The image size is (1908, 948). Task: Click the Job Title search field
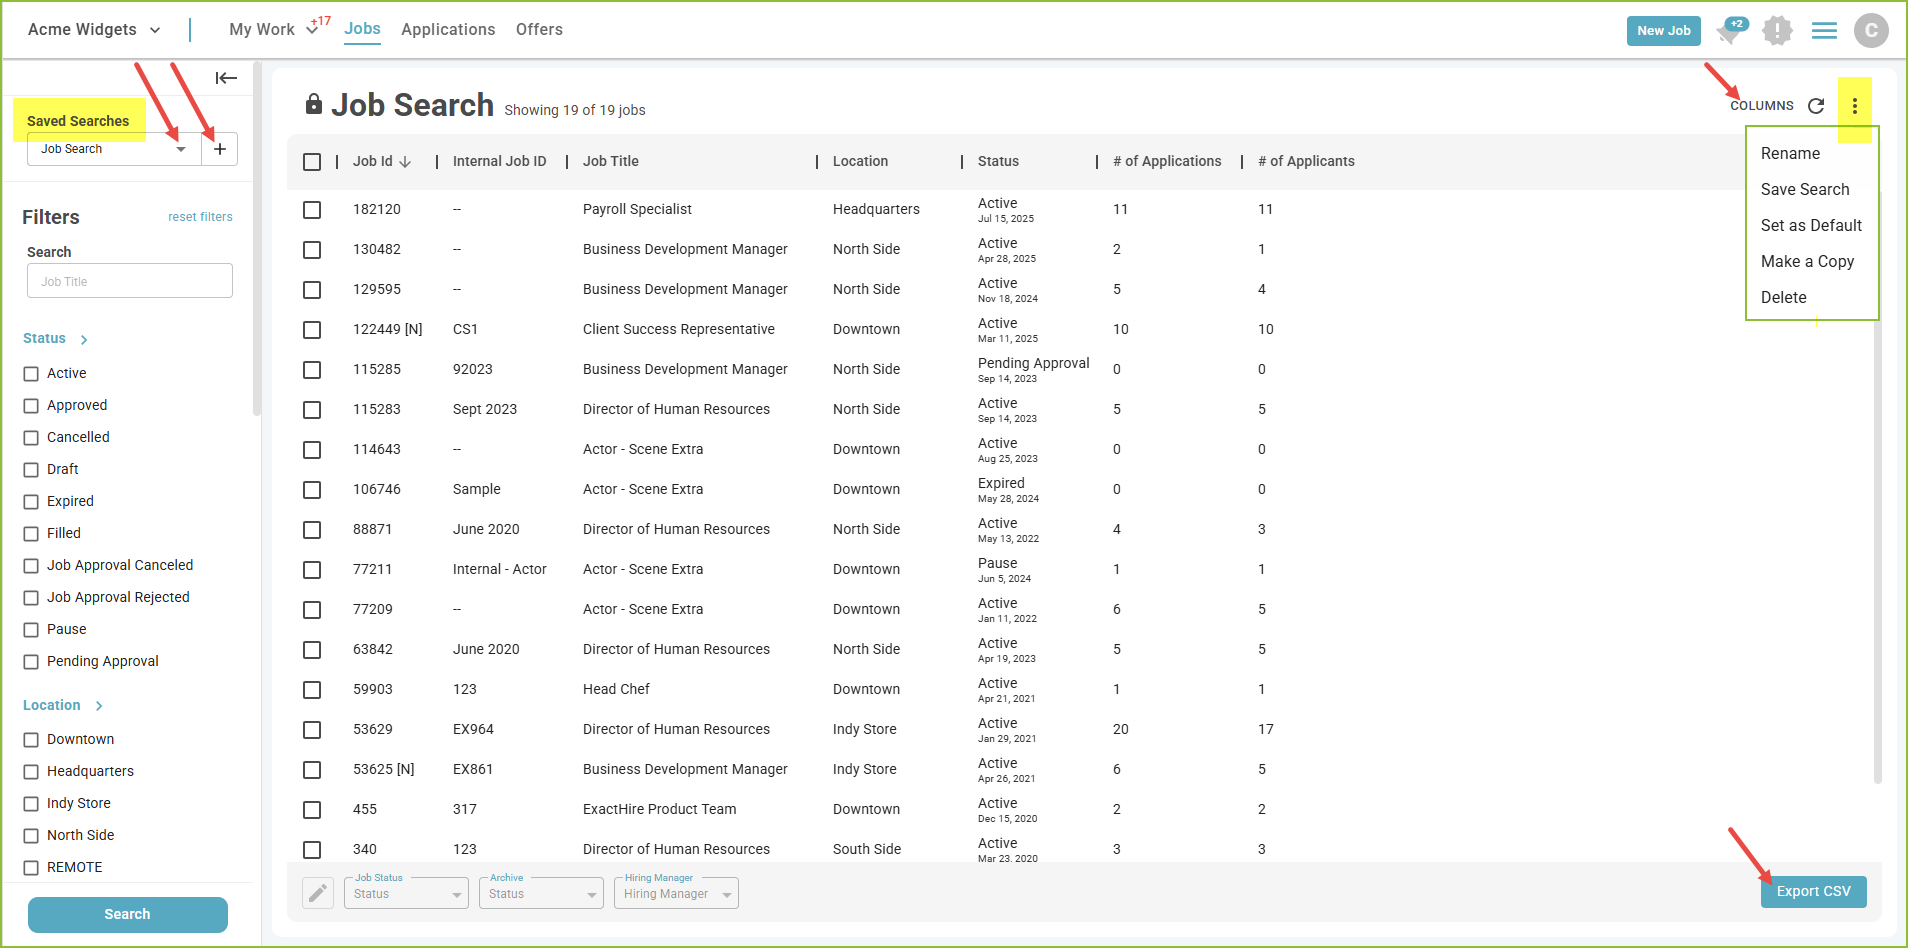(x=130, y=281)
